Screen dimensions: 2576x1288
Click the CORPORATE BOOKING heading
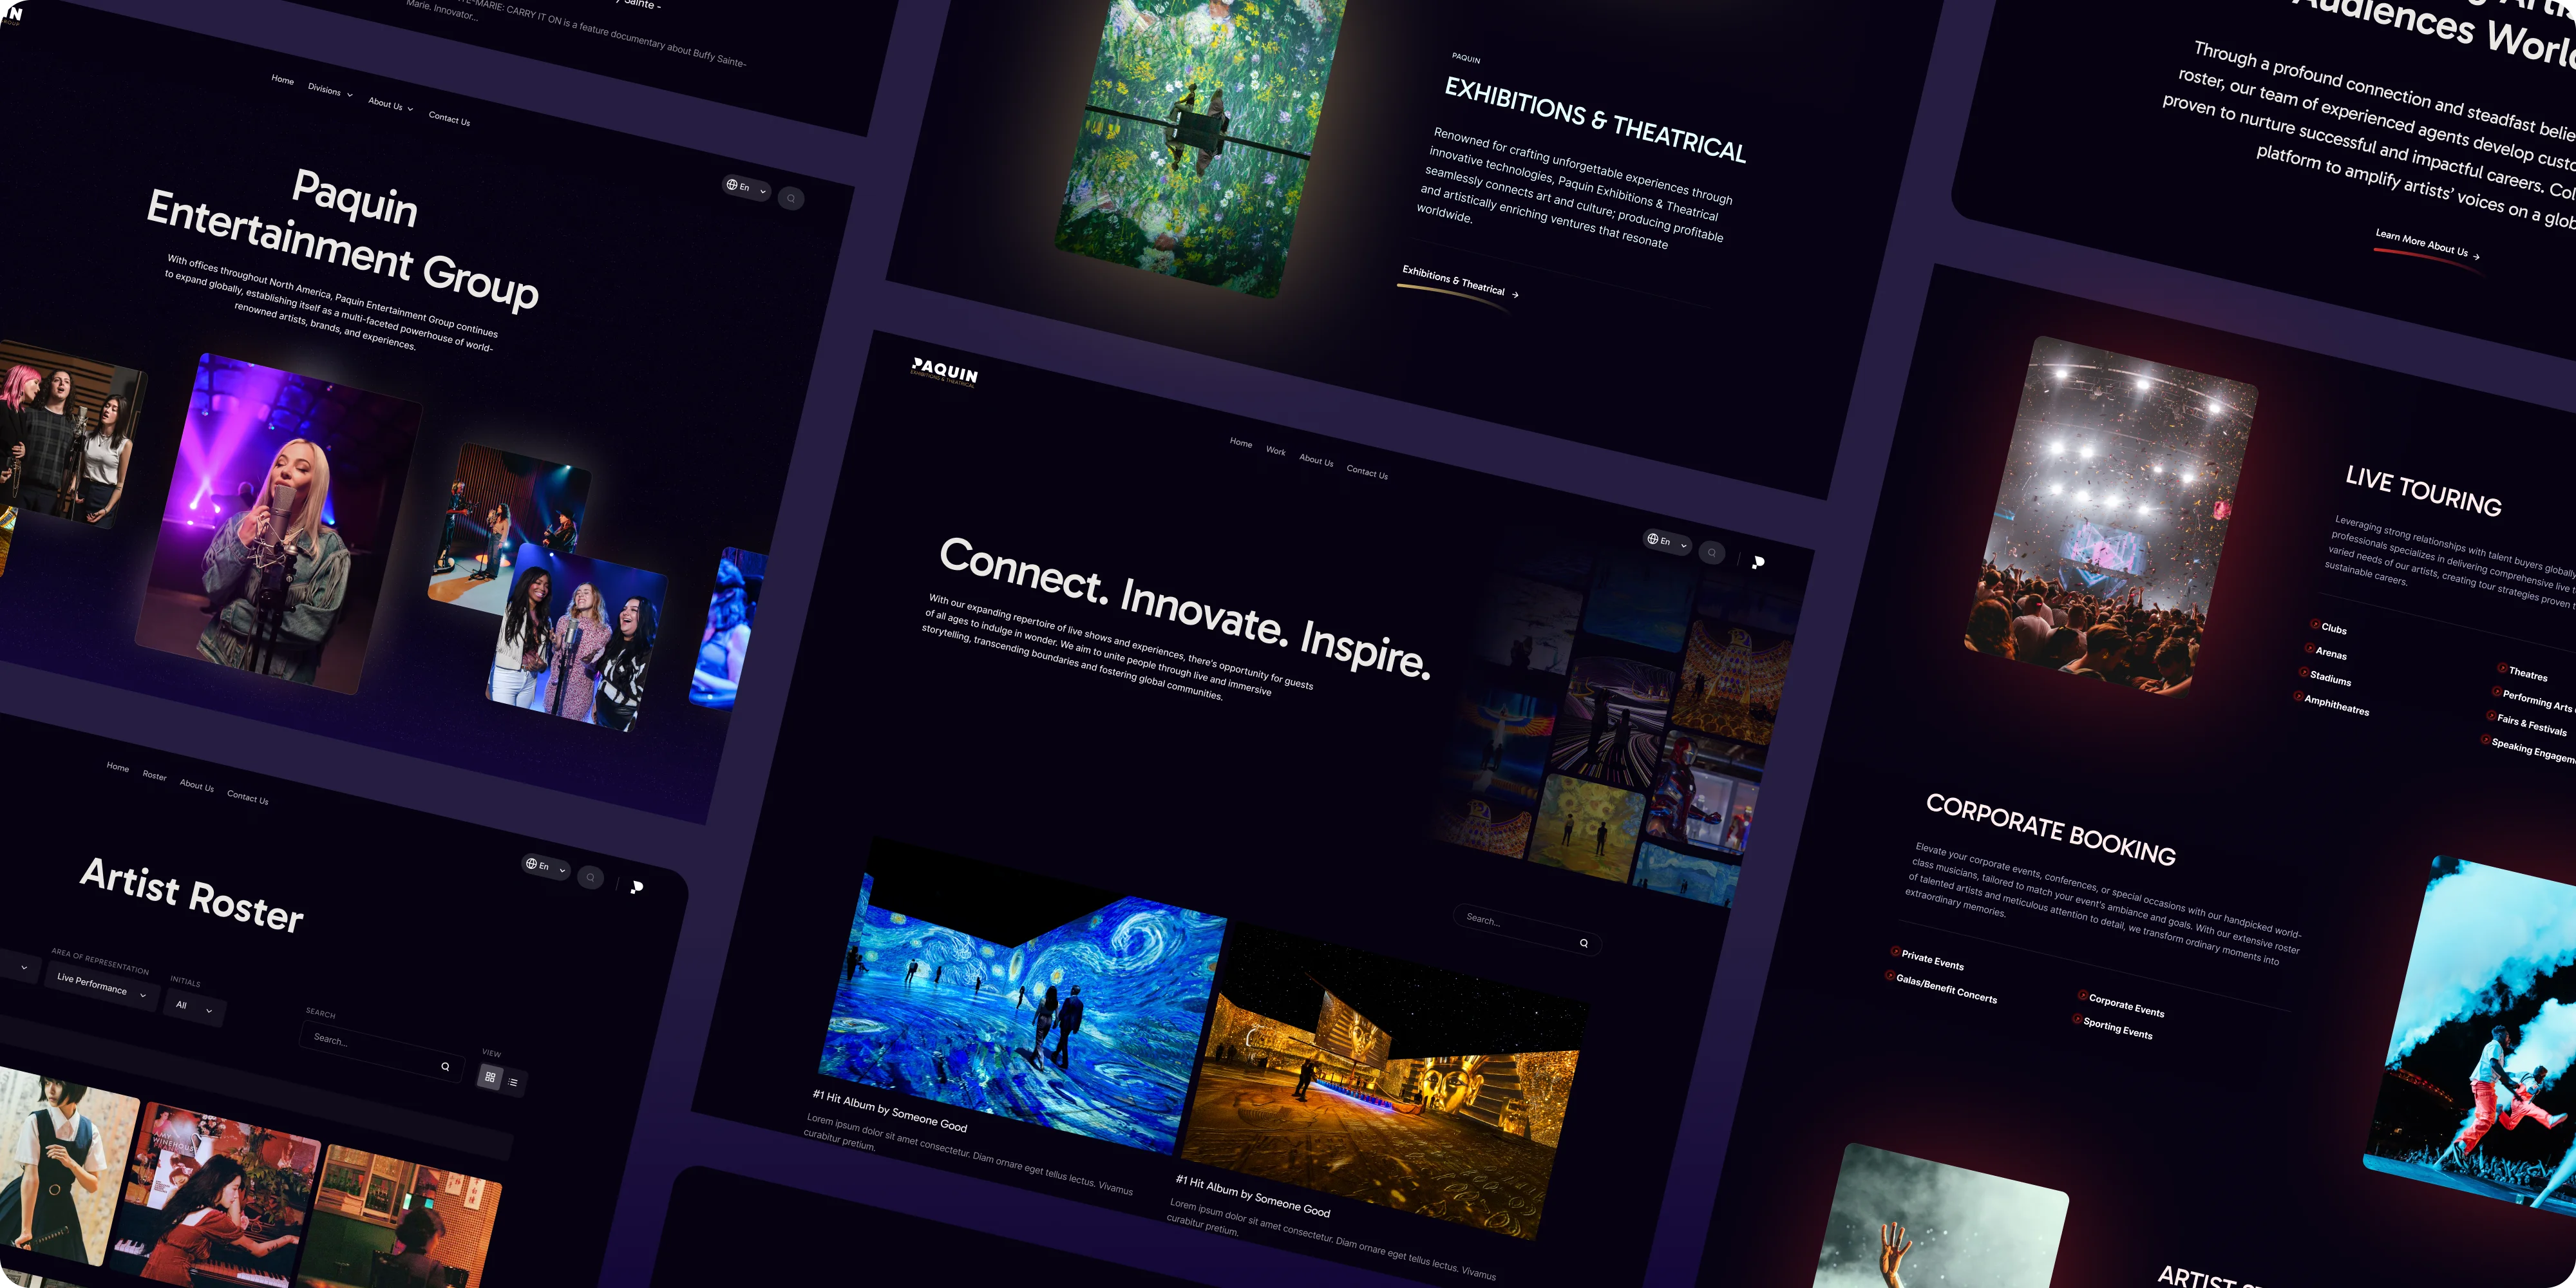click(x=2051, y=829)
